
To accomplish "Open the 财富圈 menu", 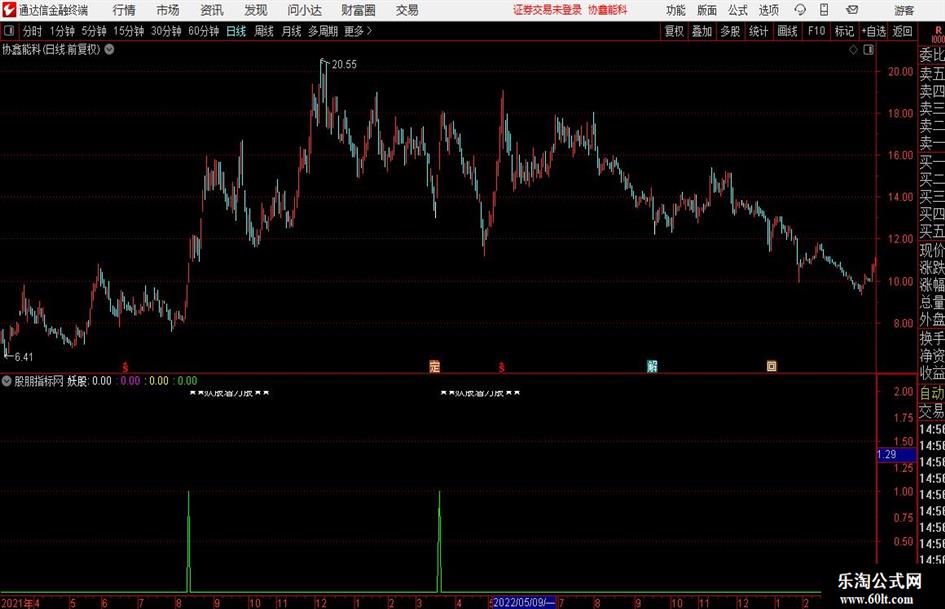I will (358, 10).
